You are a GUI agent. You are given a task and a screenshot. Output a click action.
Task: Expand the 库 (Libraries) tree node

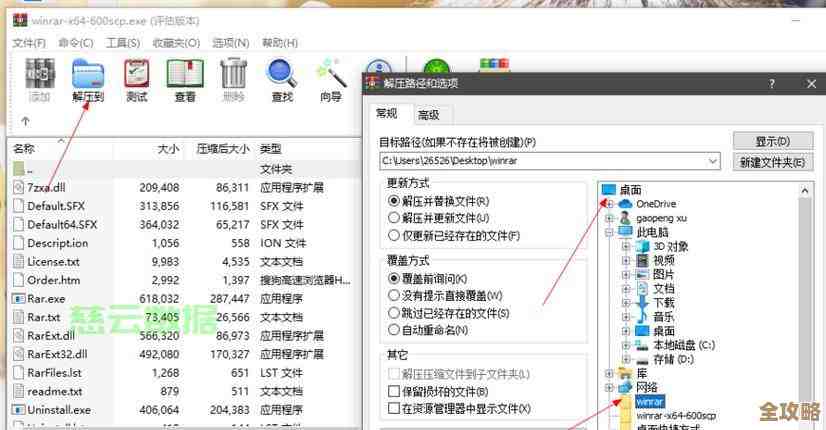pos(609,374)
